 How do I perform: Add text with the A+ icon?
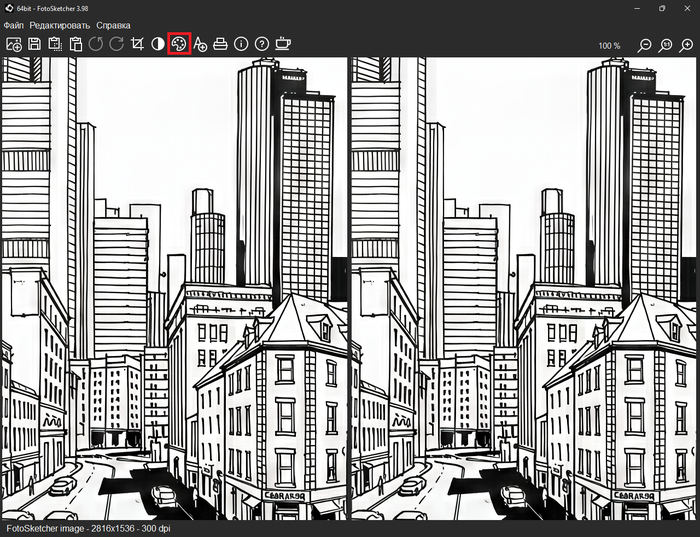point(200,44)
